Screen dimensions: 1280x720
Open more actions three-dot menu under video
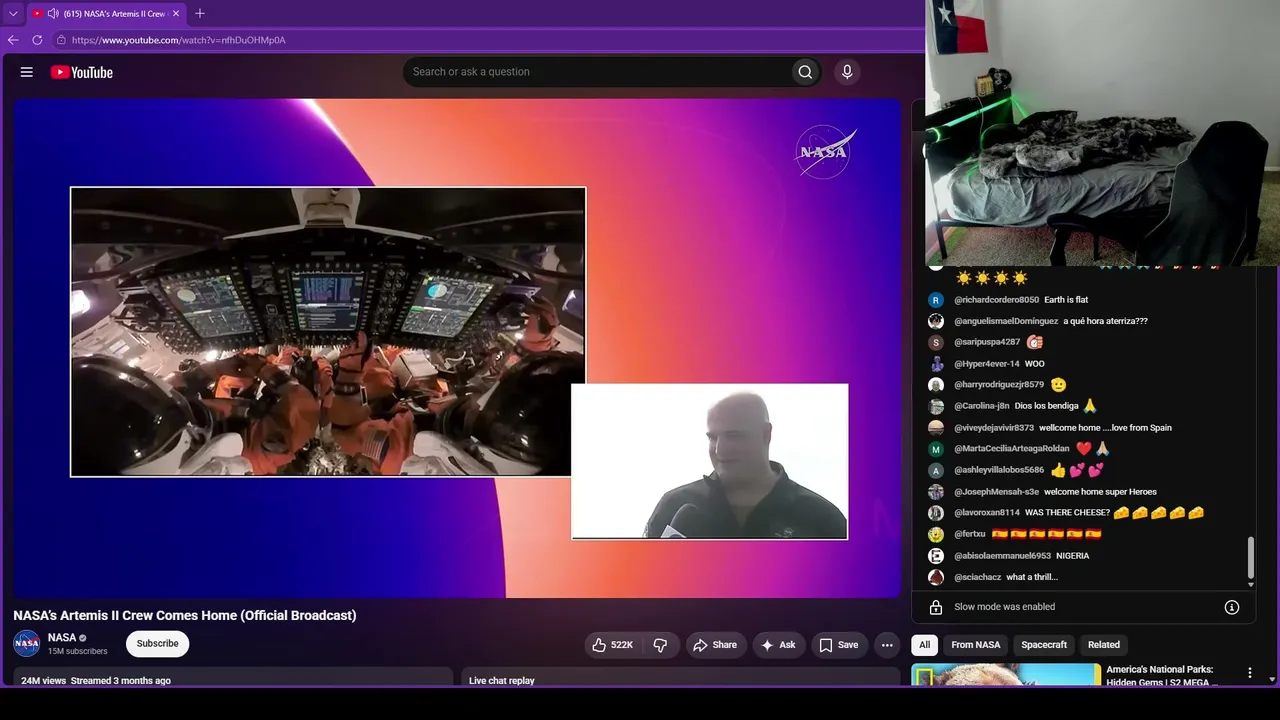point(886,645)
